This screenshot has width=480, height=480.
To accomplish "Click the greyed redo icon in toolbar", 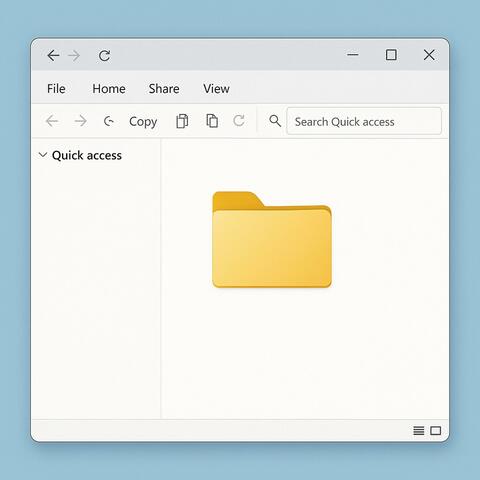I will 239,121.
